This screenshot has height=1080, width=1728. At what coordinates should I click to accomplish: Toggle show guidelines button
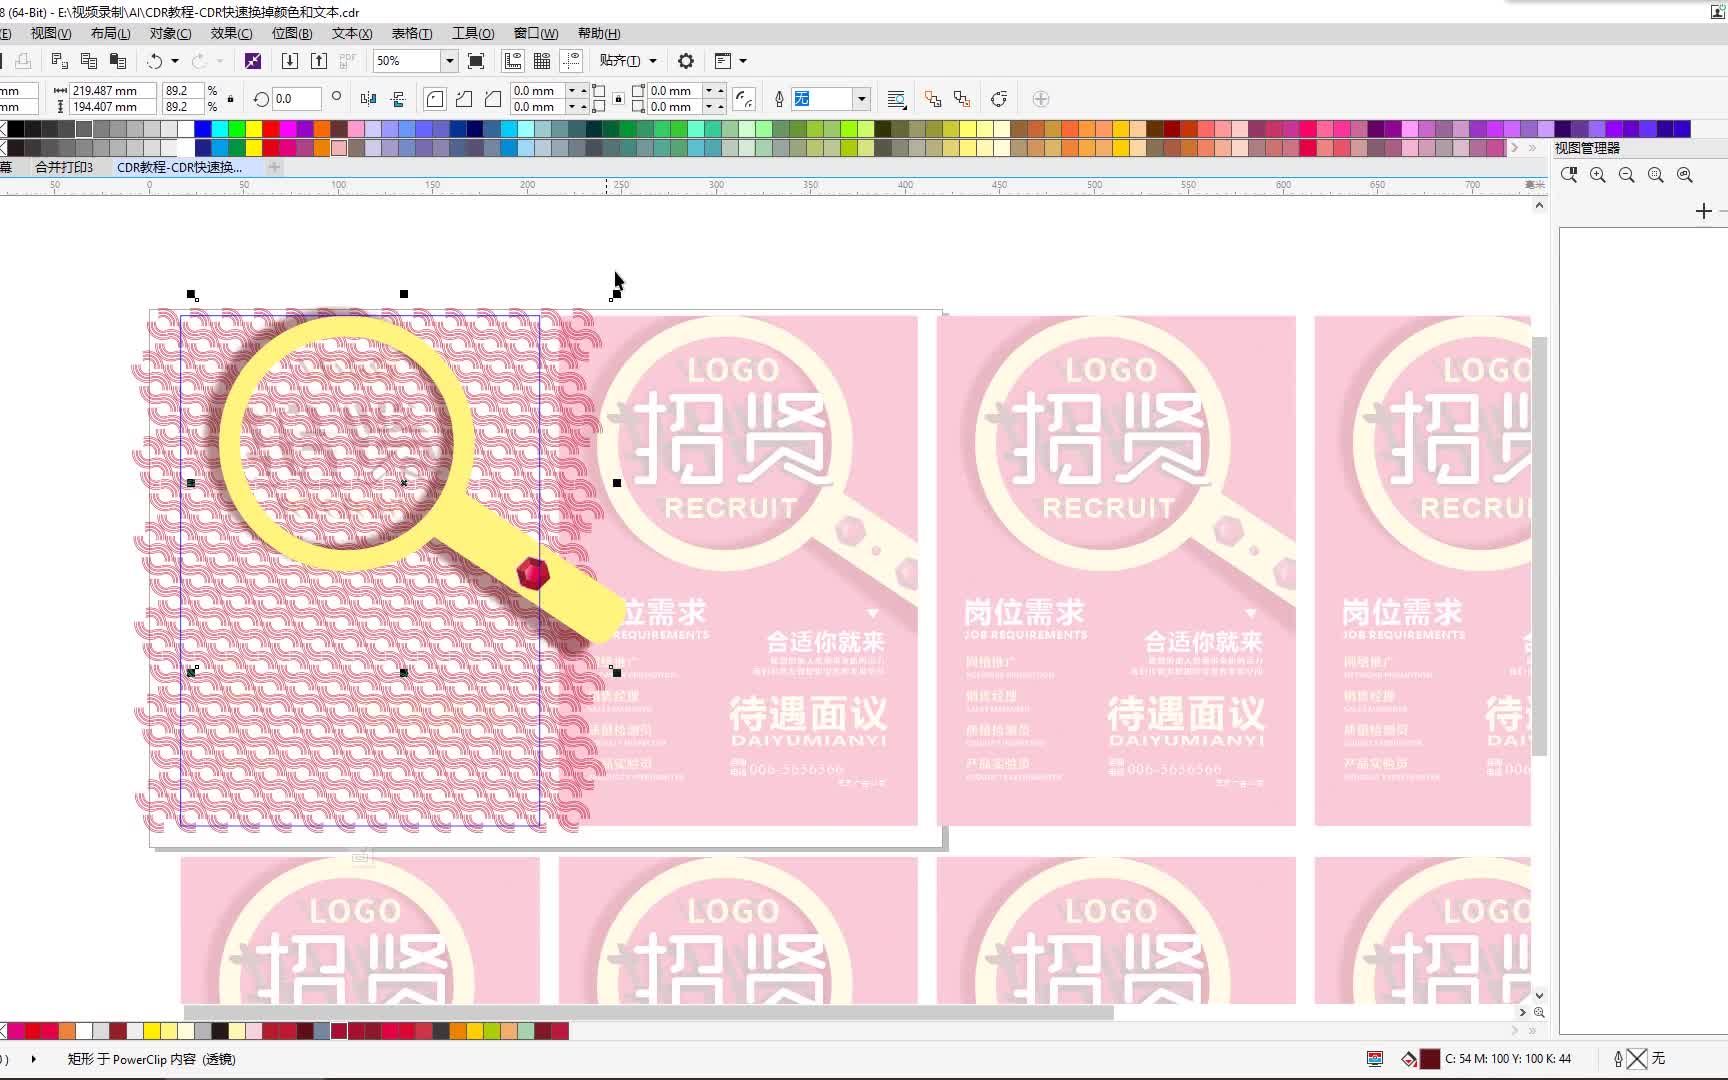[x=571, y=61]
